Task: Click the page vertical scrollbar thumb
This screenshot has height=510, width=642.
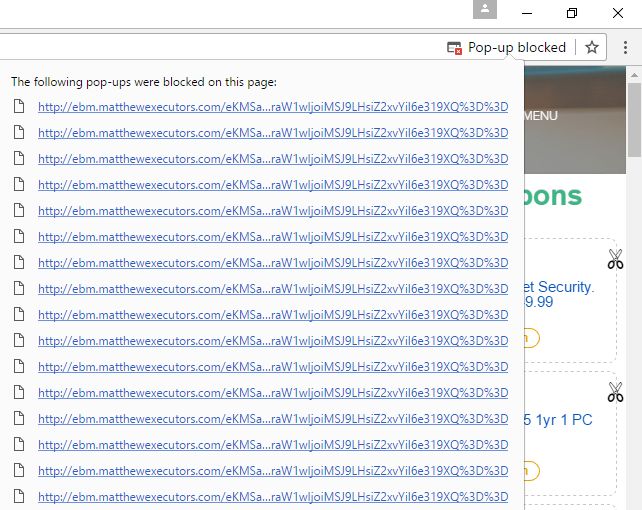Action: point(634,120)
